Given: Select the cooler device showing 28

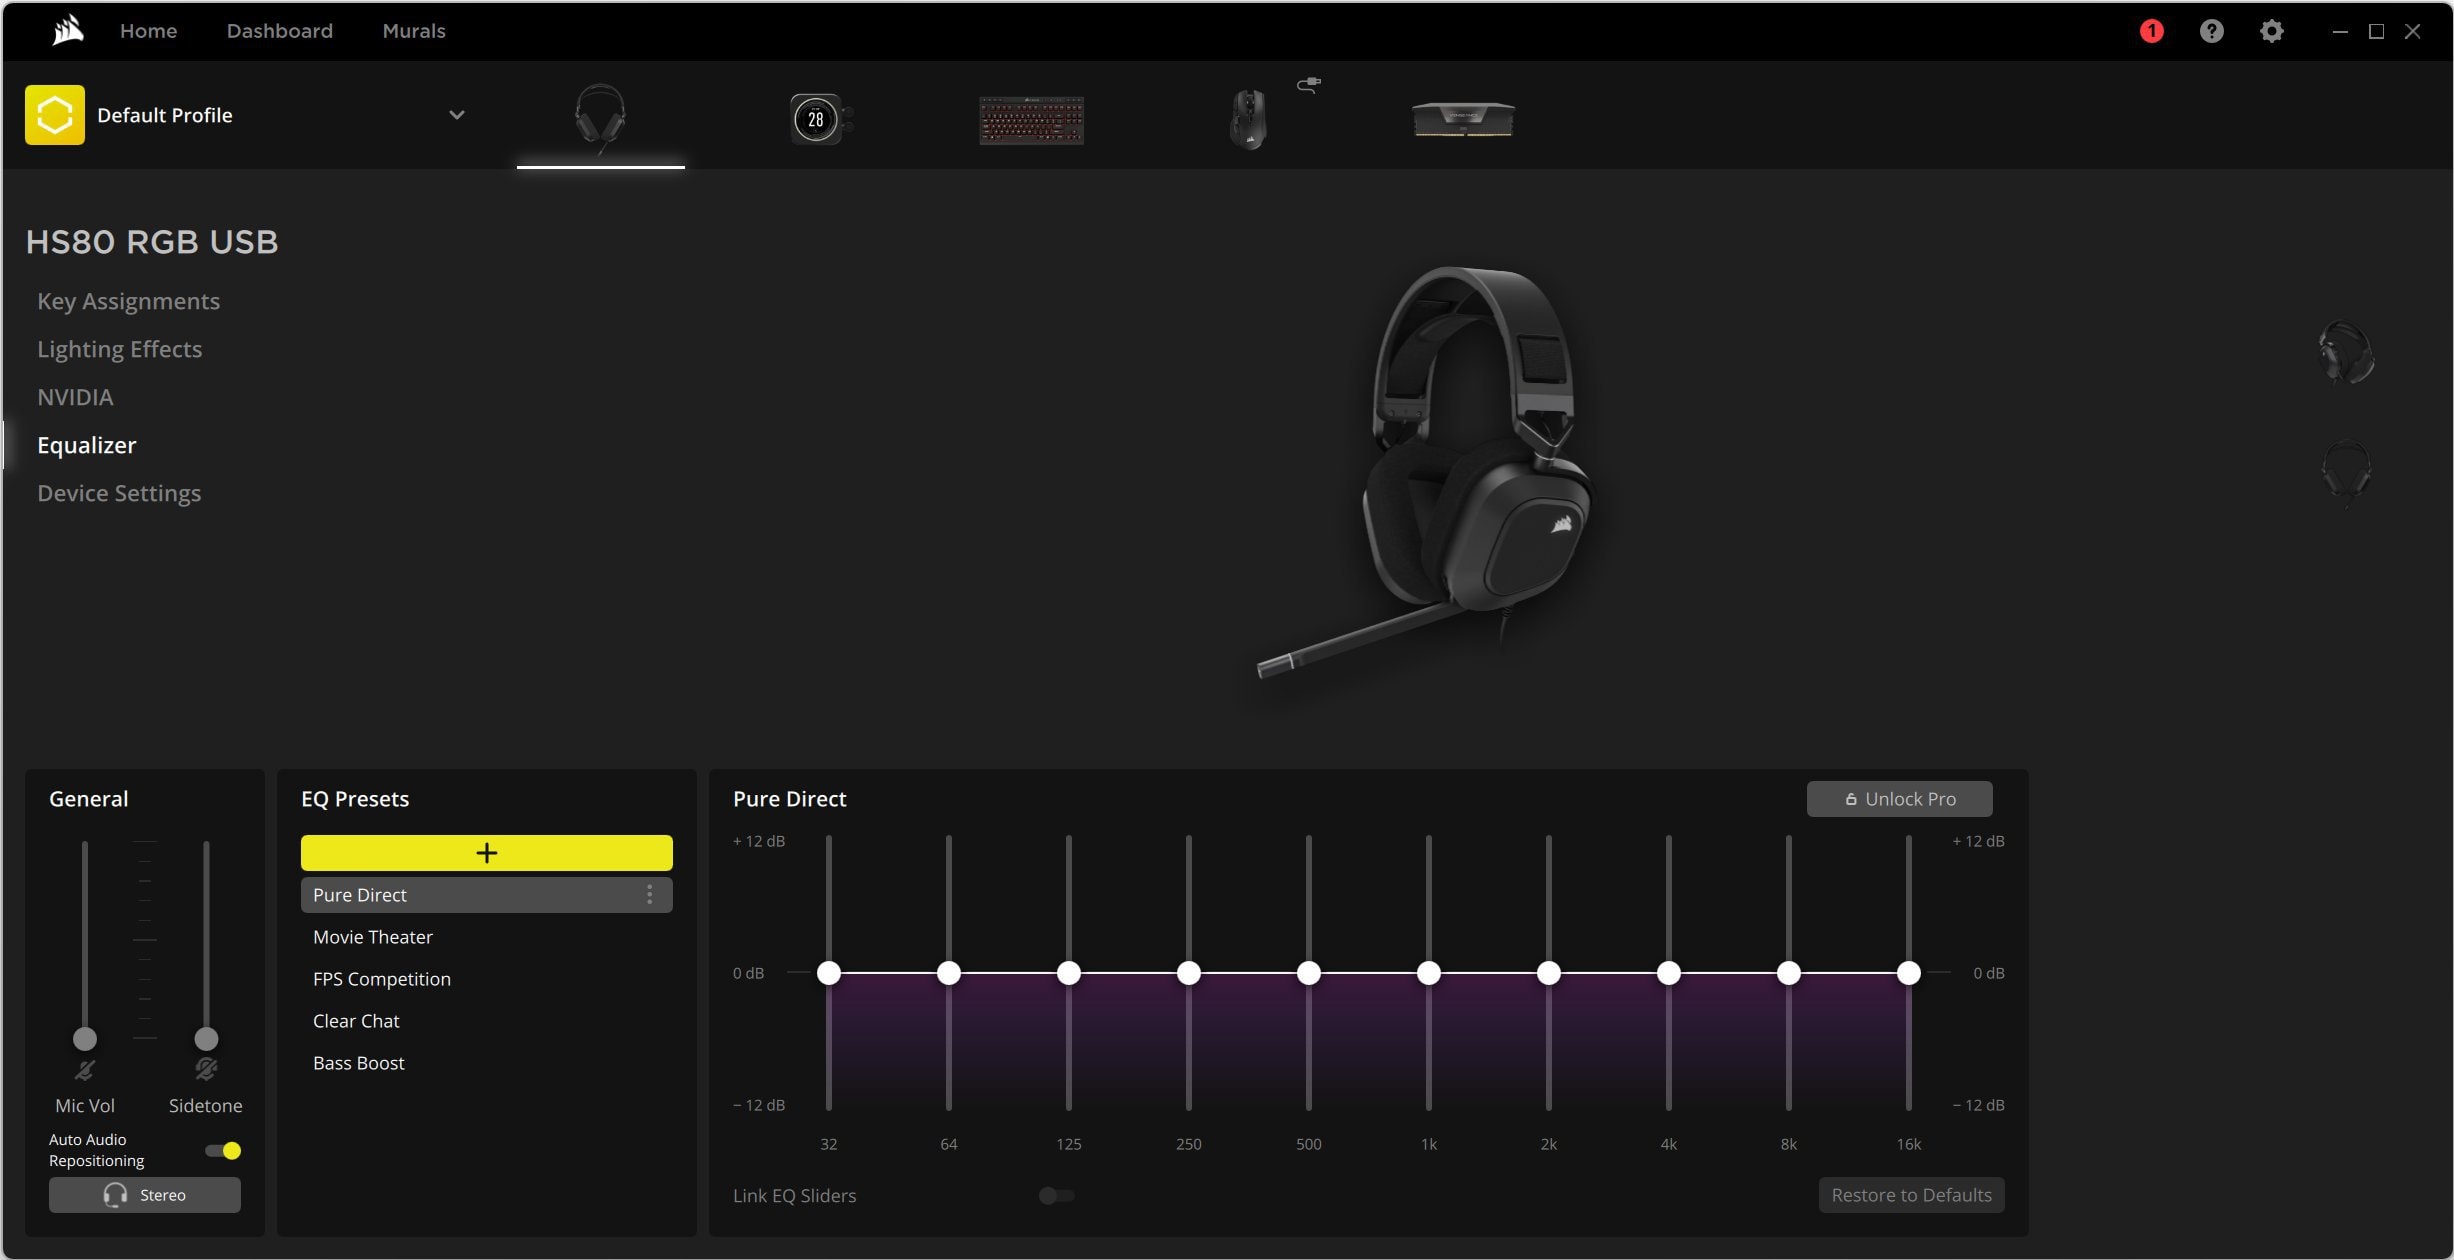Looking at the screenshot, I should [x=820, y=119].
